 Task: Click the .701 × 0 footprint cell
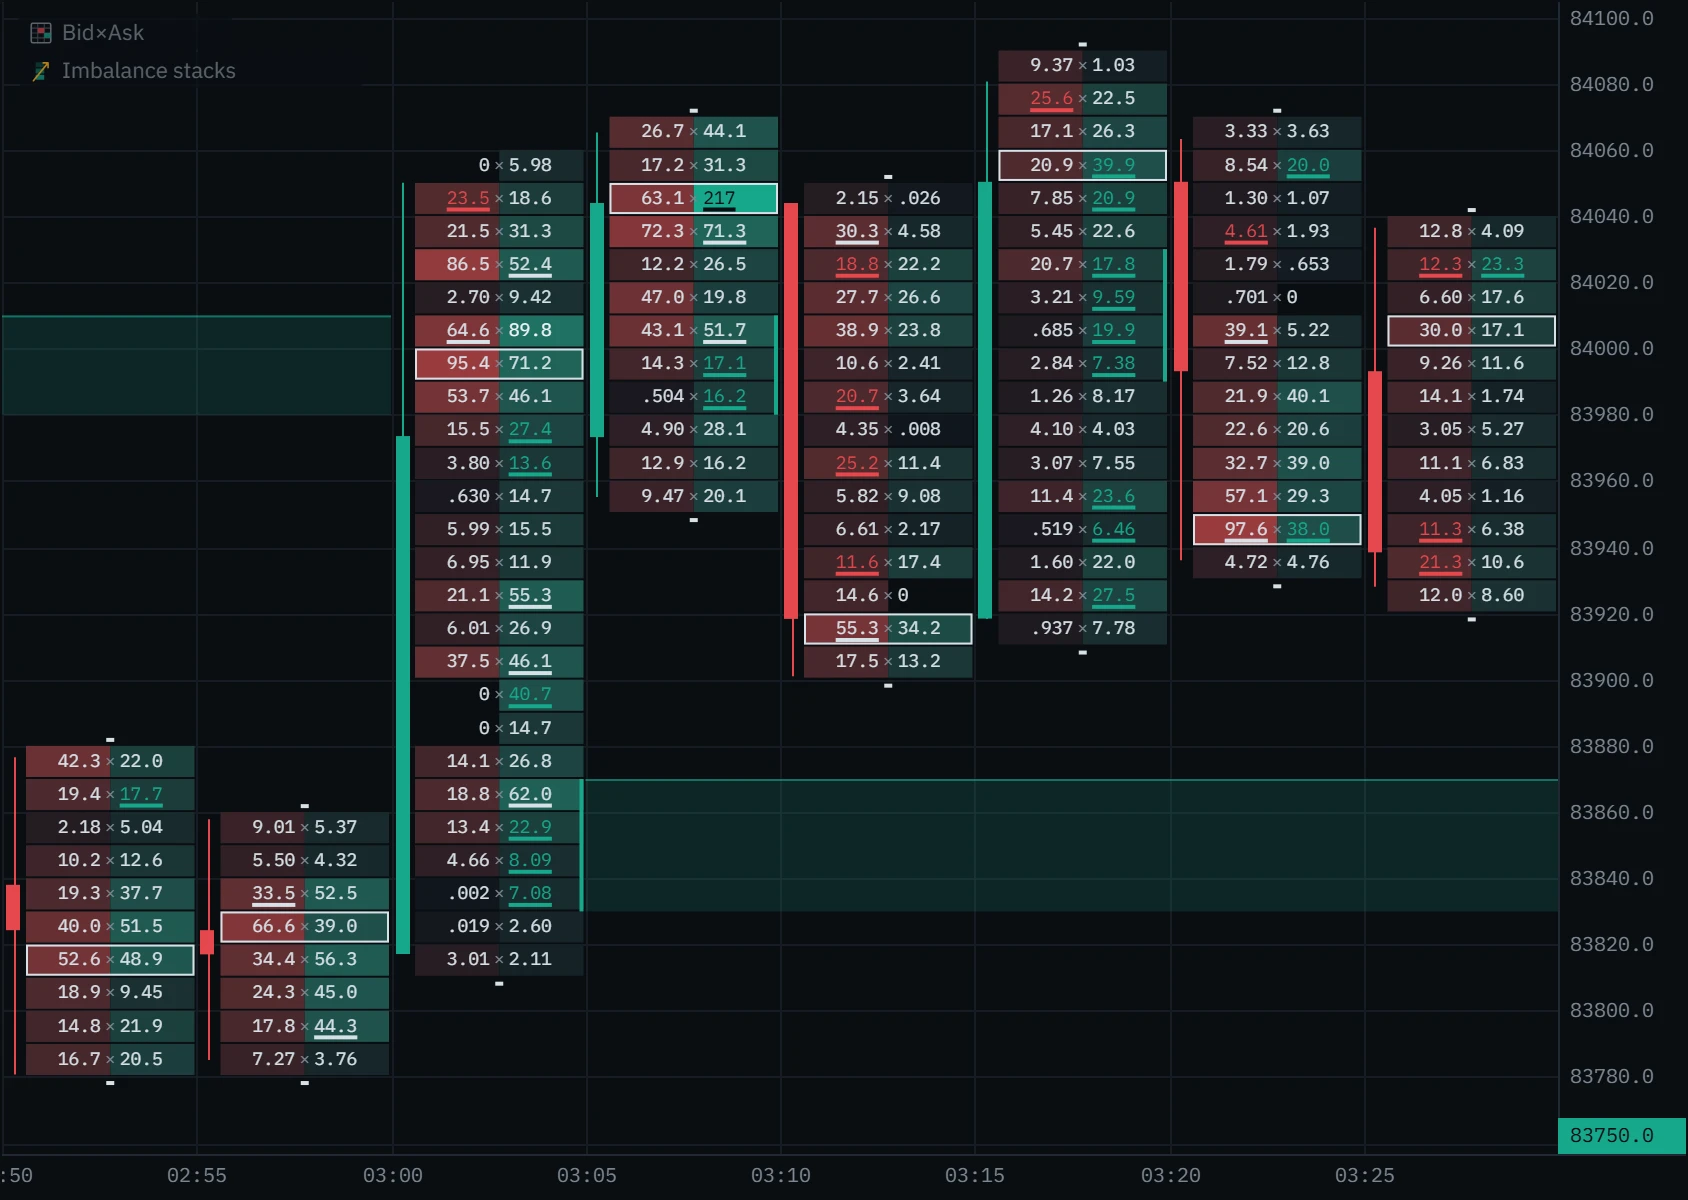pyautogui.click(x=1277, y=297)
